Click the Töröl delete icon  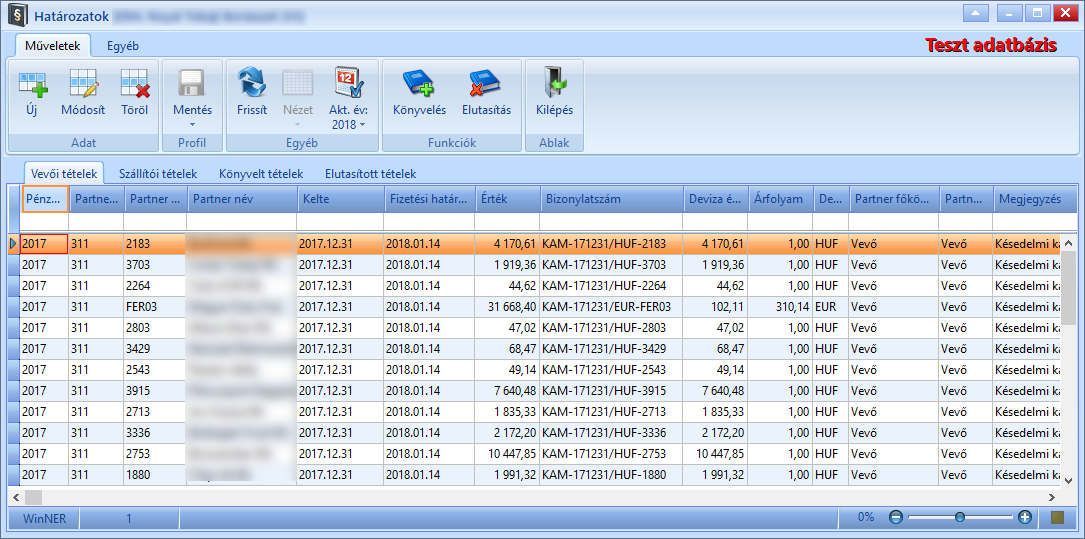pyautogui.click(x=135, y=83)
